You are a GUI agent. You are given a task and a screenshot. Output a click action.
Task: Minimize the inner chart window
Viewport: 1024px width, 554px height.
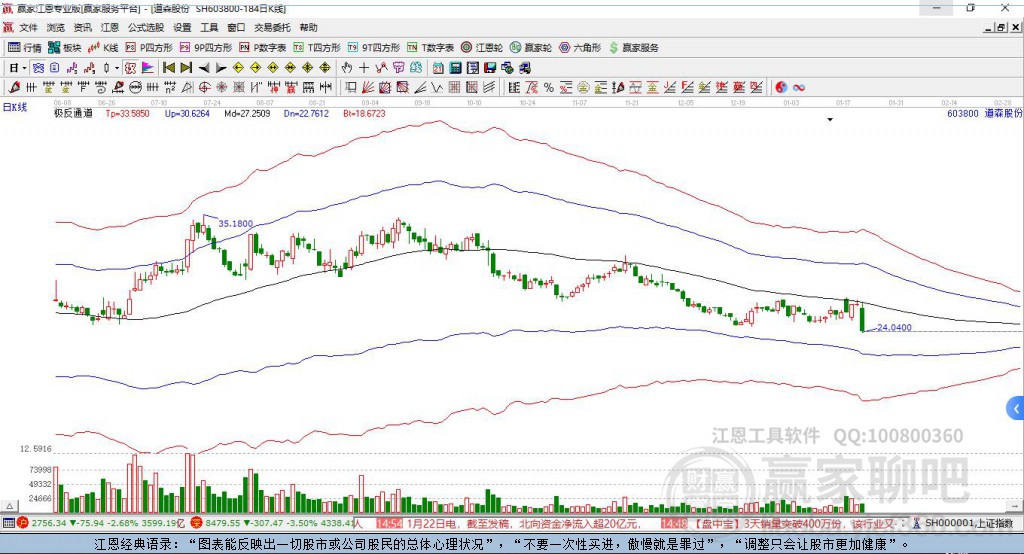coord(989,27)
